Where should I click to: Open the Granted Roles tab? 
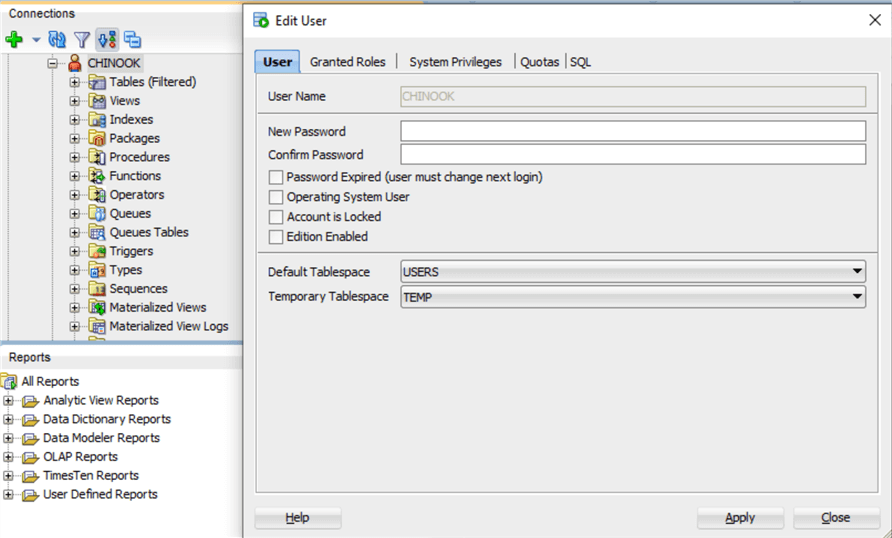348,62
